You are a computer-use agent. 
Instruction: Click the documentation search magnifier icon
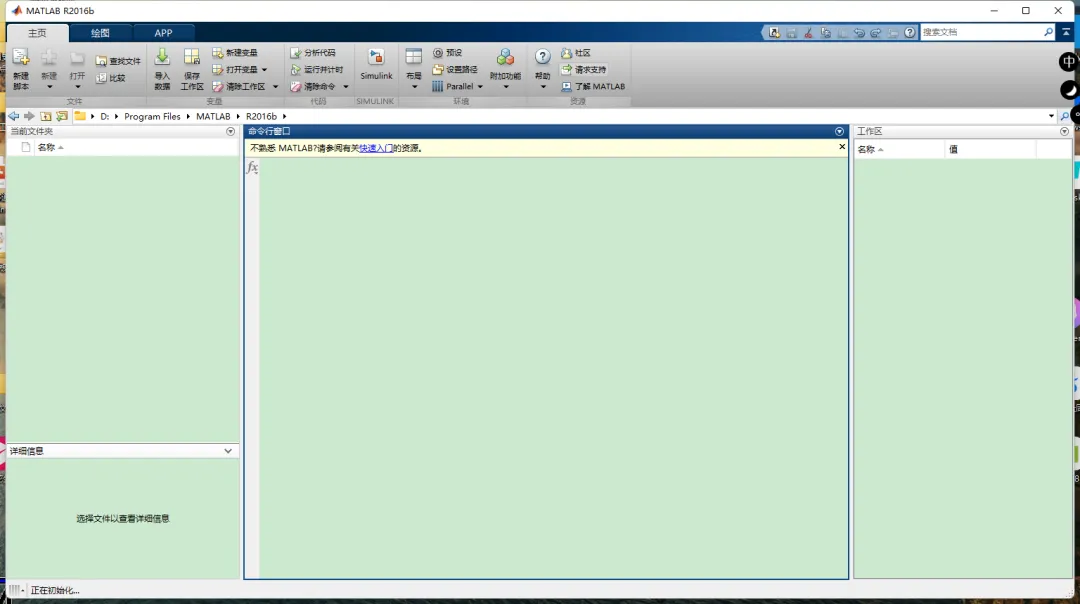pyautogui.click(x=1048, y=32)
